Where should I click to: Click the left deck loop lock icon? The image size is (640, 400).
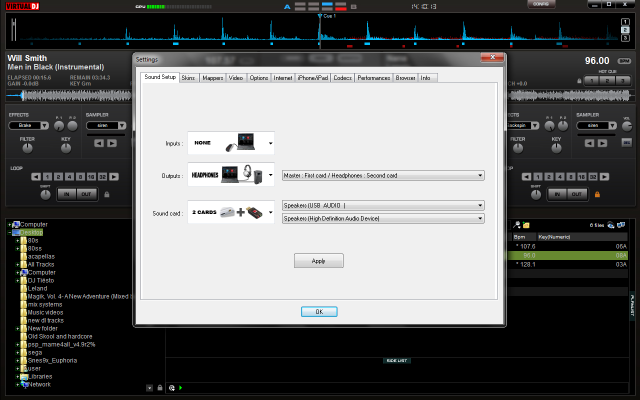pyautogui.click(x=107, y=194)
